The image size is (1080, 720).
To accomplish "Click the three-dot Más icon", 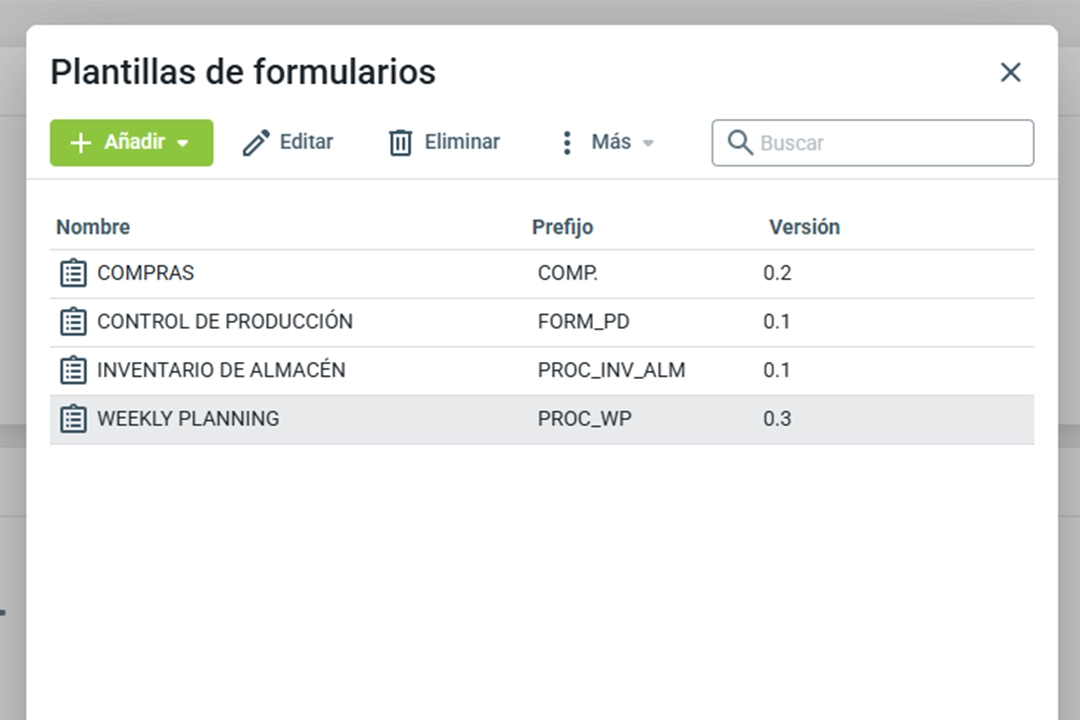I will (x=567, y=143).
